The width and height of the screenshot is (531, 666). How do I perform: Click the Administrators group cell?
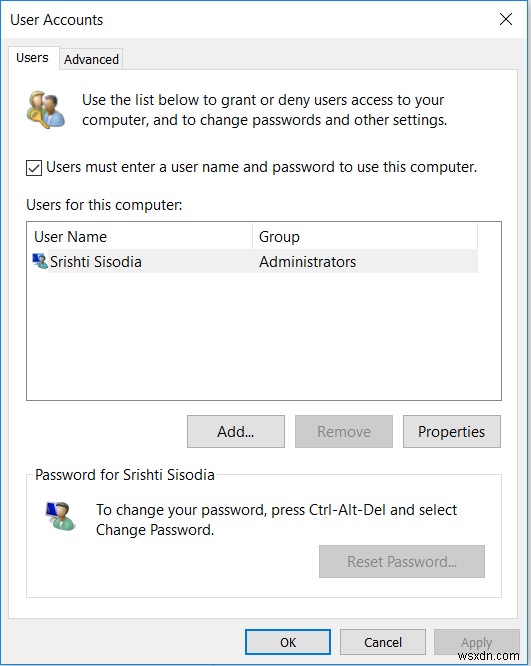coord(308,262)
